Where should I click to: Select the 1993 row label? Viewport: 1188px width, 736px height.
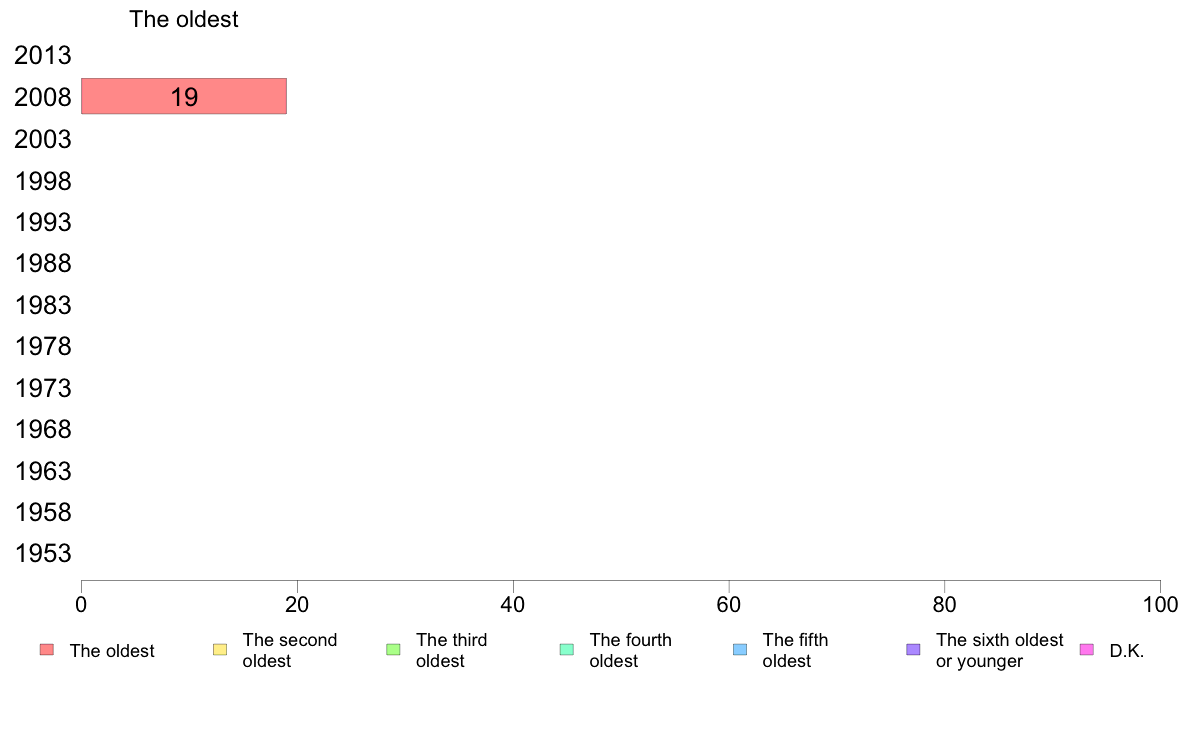[x=42, y=222]
